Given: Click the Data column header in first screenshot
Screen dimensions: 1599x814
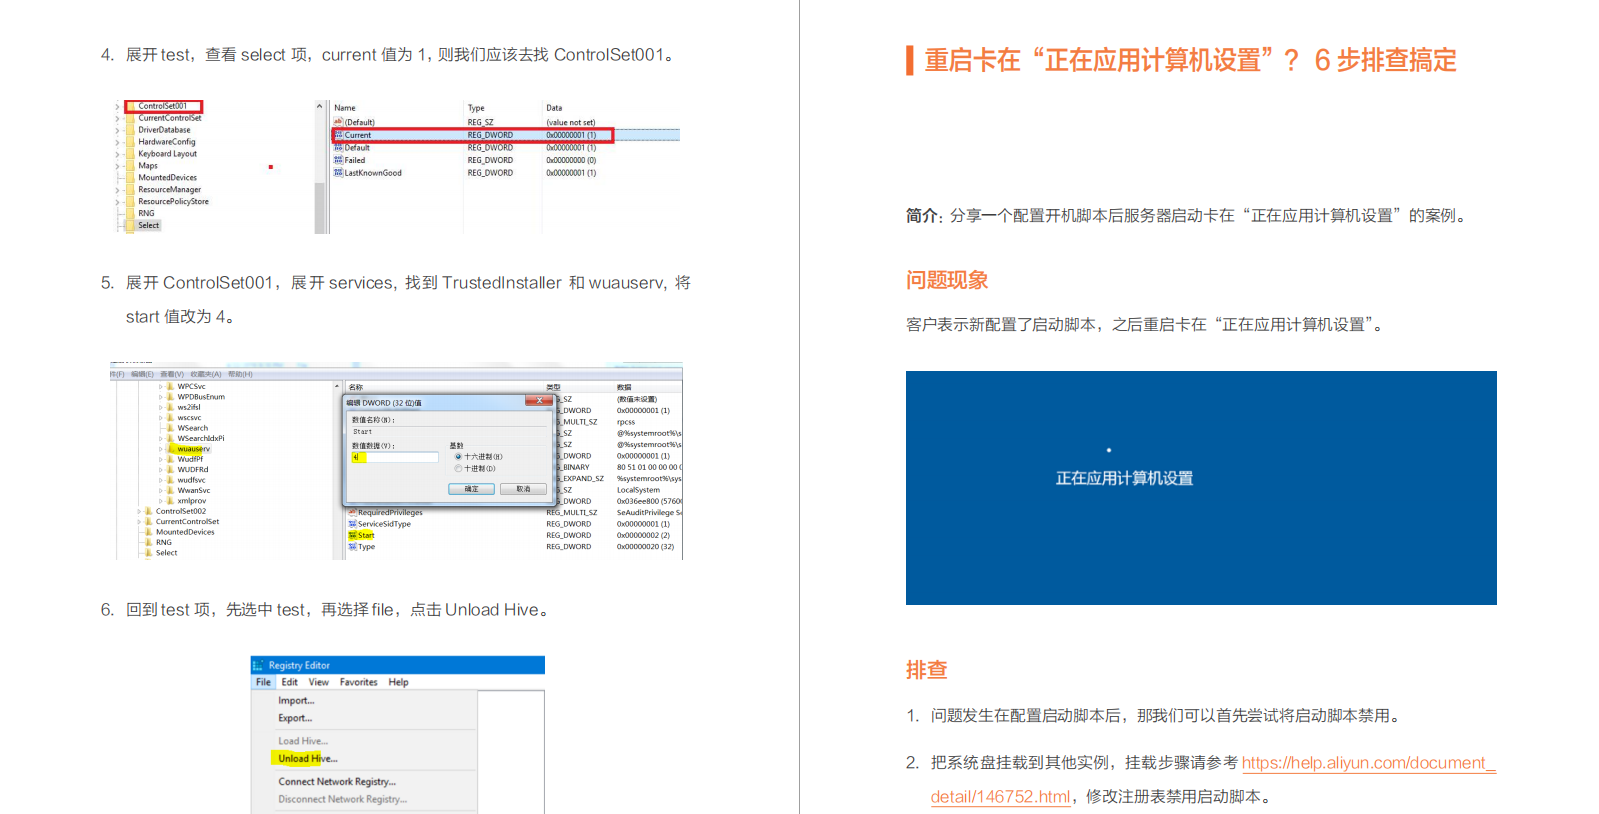Looking at the screenshot, I should (x=554, y=108).
